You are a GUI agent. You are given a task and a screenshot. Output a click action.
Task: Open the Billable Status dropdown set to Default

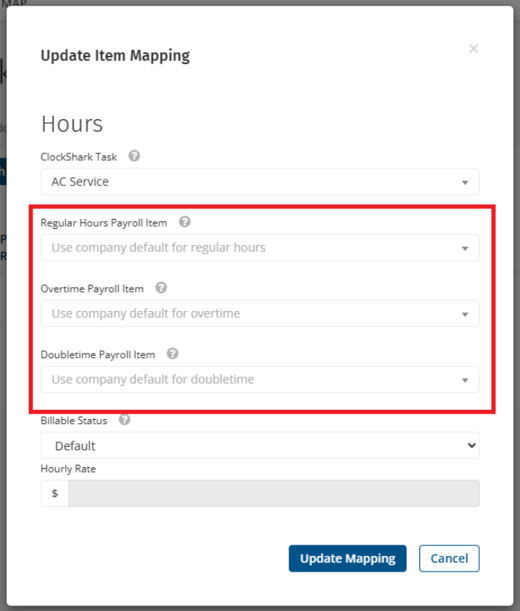point(260,445)
